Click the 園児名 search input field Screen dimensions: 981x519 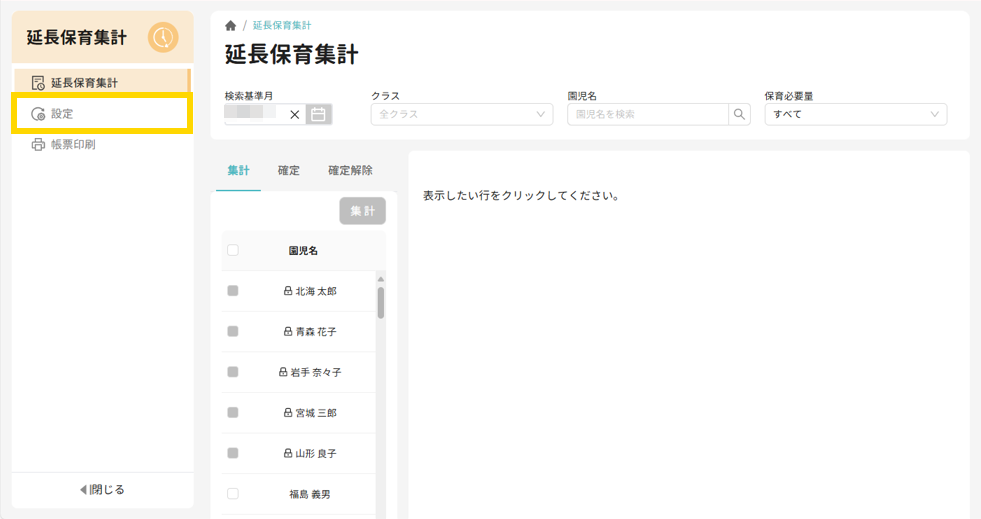[x=647, y=114]
